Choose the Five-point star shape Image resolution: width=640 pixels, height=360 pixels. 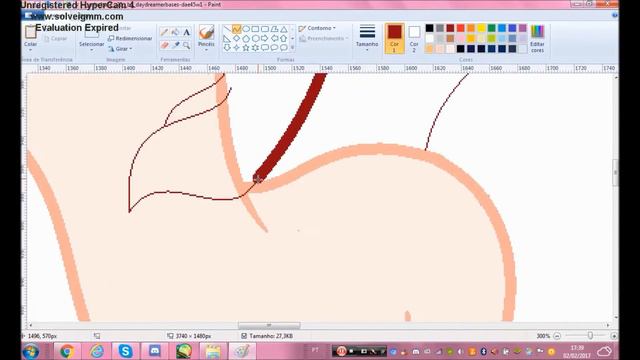246,48
